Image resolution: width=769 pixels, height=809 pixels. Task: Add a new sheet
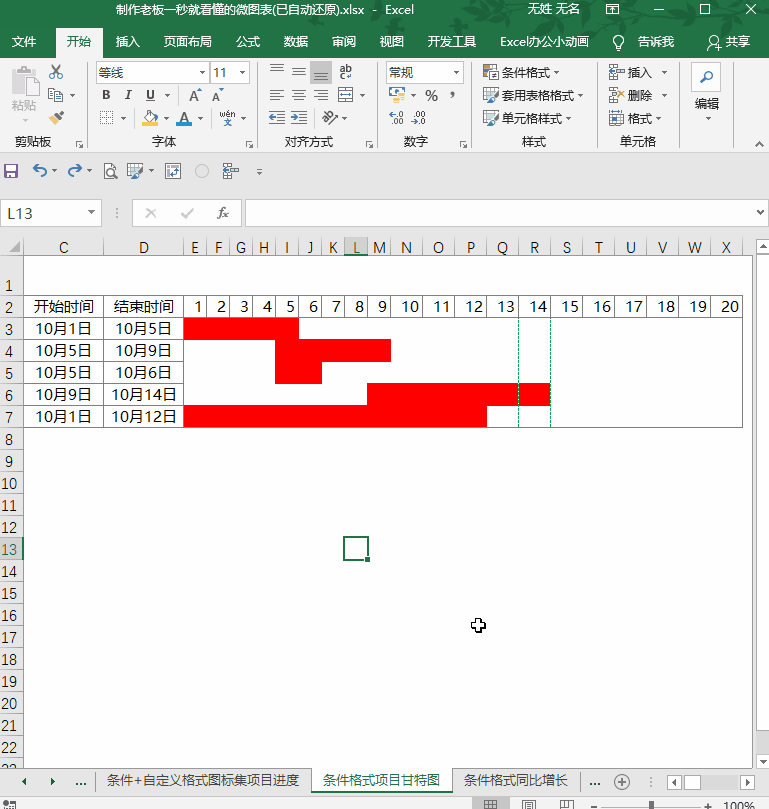pos(622,782)
